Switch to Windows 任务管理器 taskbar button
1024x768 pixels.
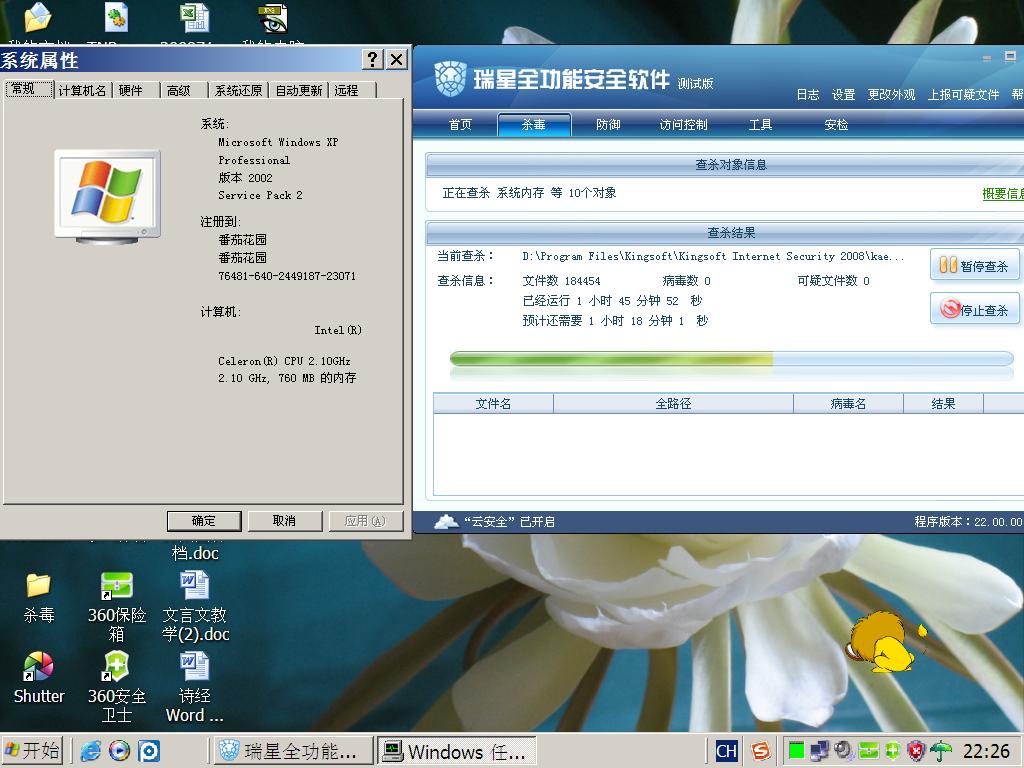(457, 751)
